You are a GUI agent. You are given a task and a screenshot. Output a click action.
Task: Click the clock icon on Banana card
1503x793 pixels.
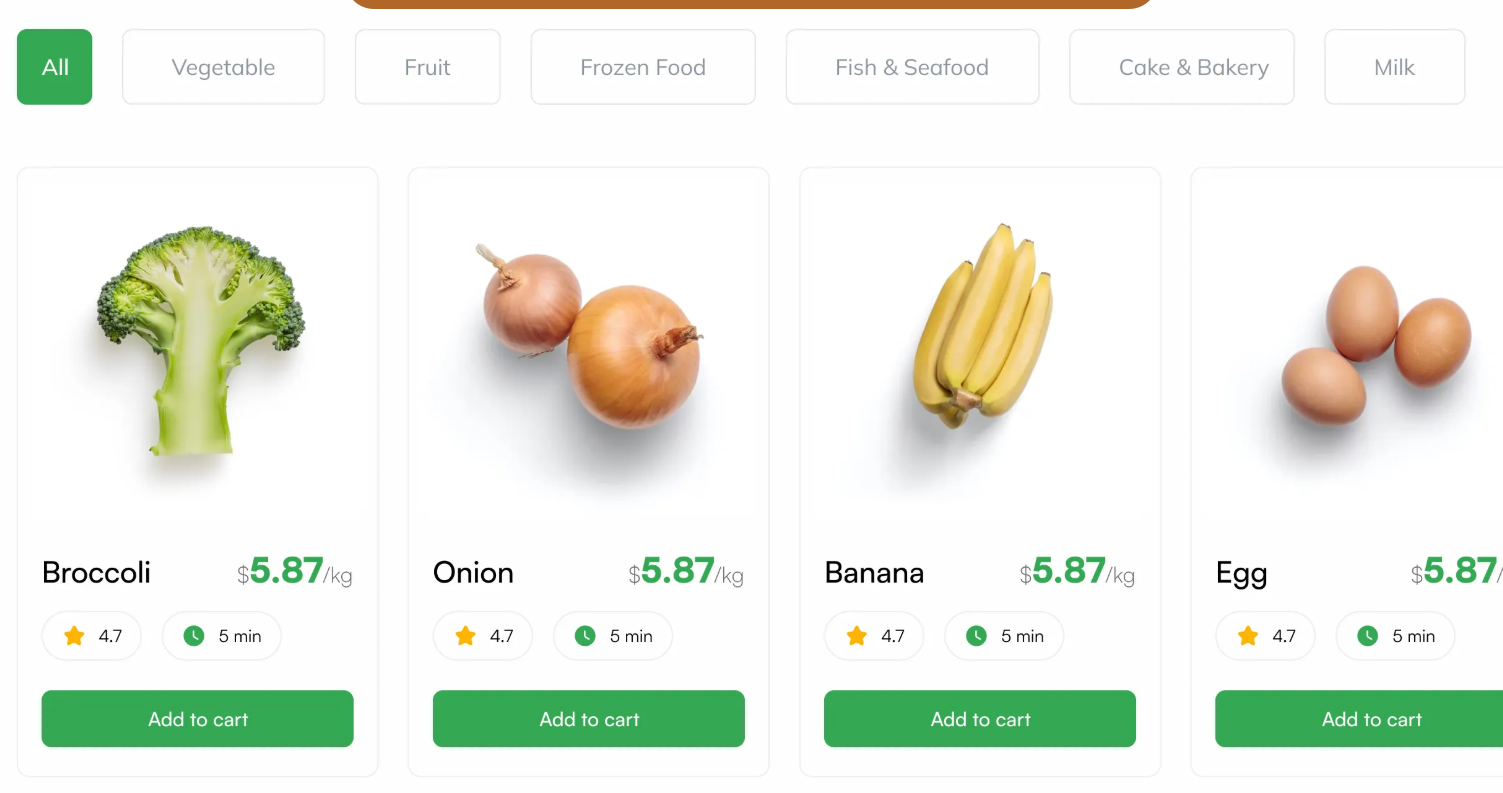[x=976, y=636]
